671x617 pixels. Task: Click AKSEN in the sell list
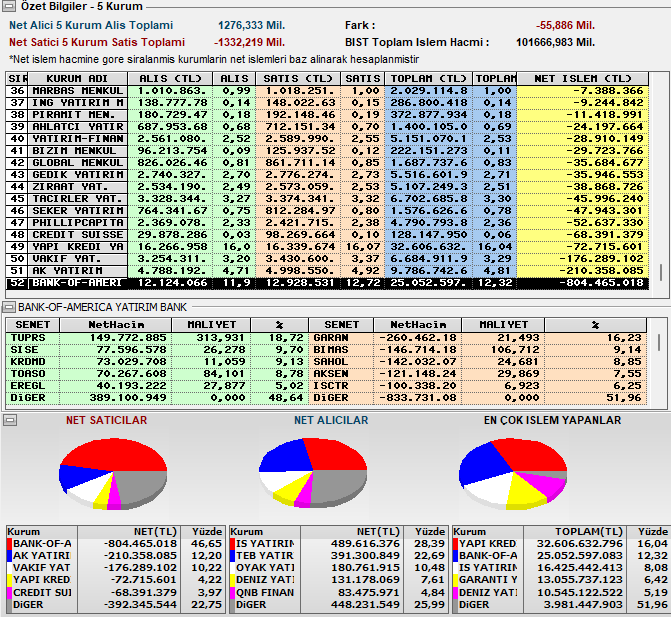pyautogui.click(x=331, y=374)
